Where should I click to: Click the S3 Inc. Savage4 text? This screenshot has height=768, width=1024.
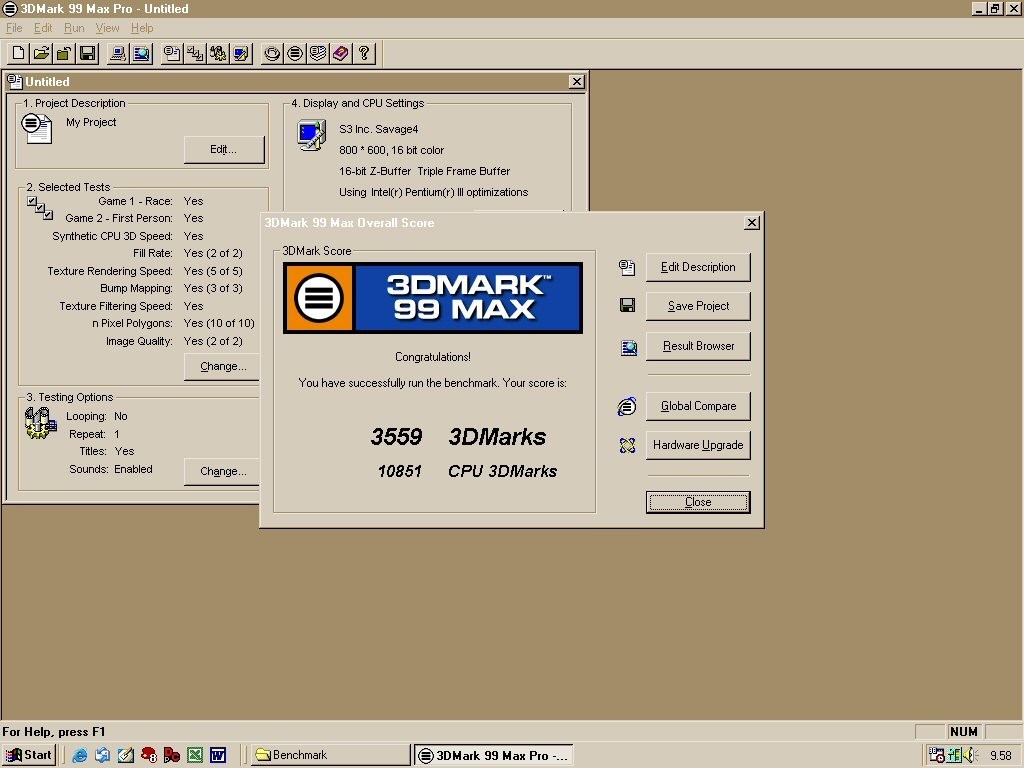point(379,129)
